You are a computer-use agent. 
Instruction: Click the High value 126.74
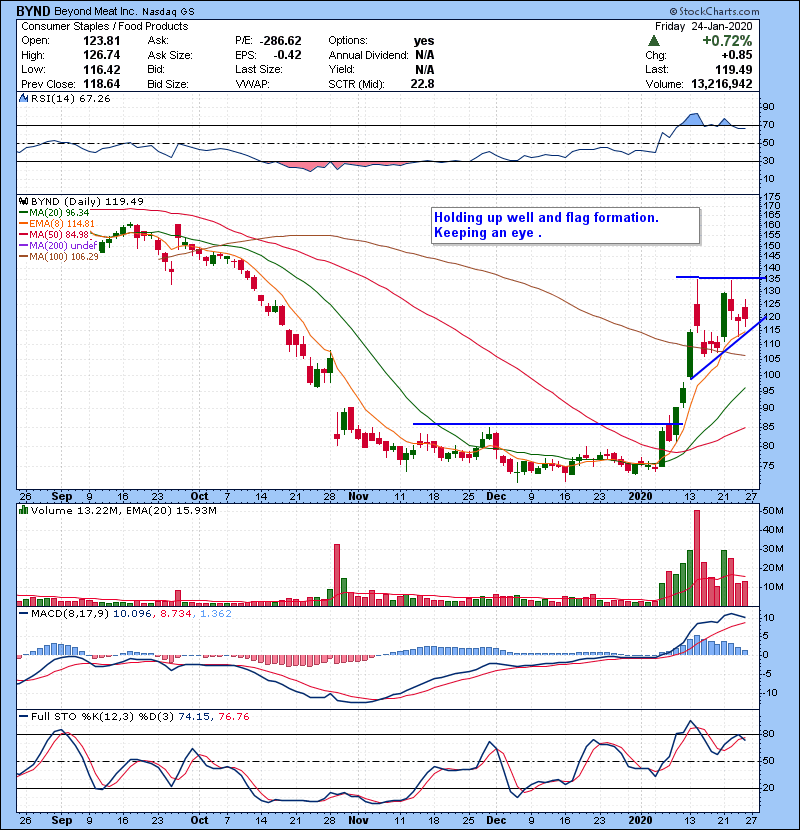tap(102, 55)
